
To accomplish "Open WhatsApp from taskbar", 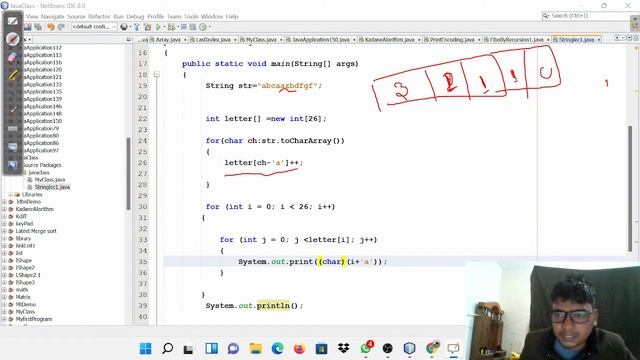I will [x=366, y=348].
